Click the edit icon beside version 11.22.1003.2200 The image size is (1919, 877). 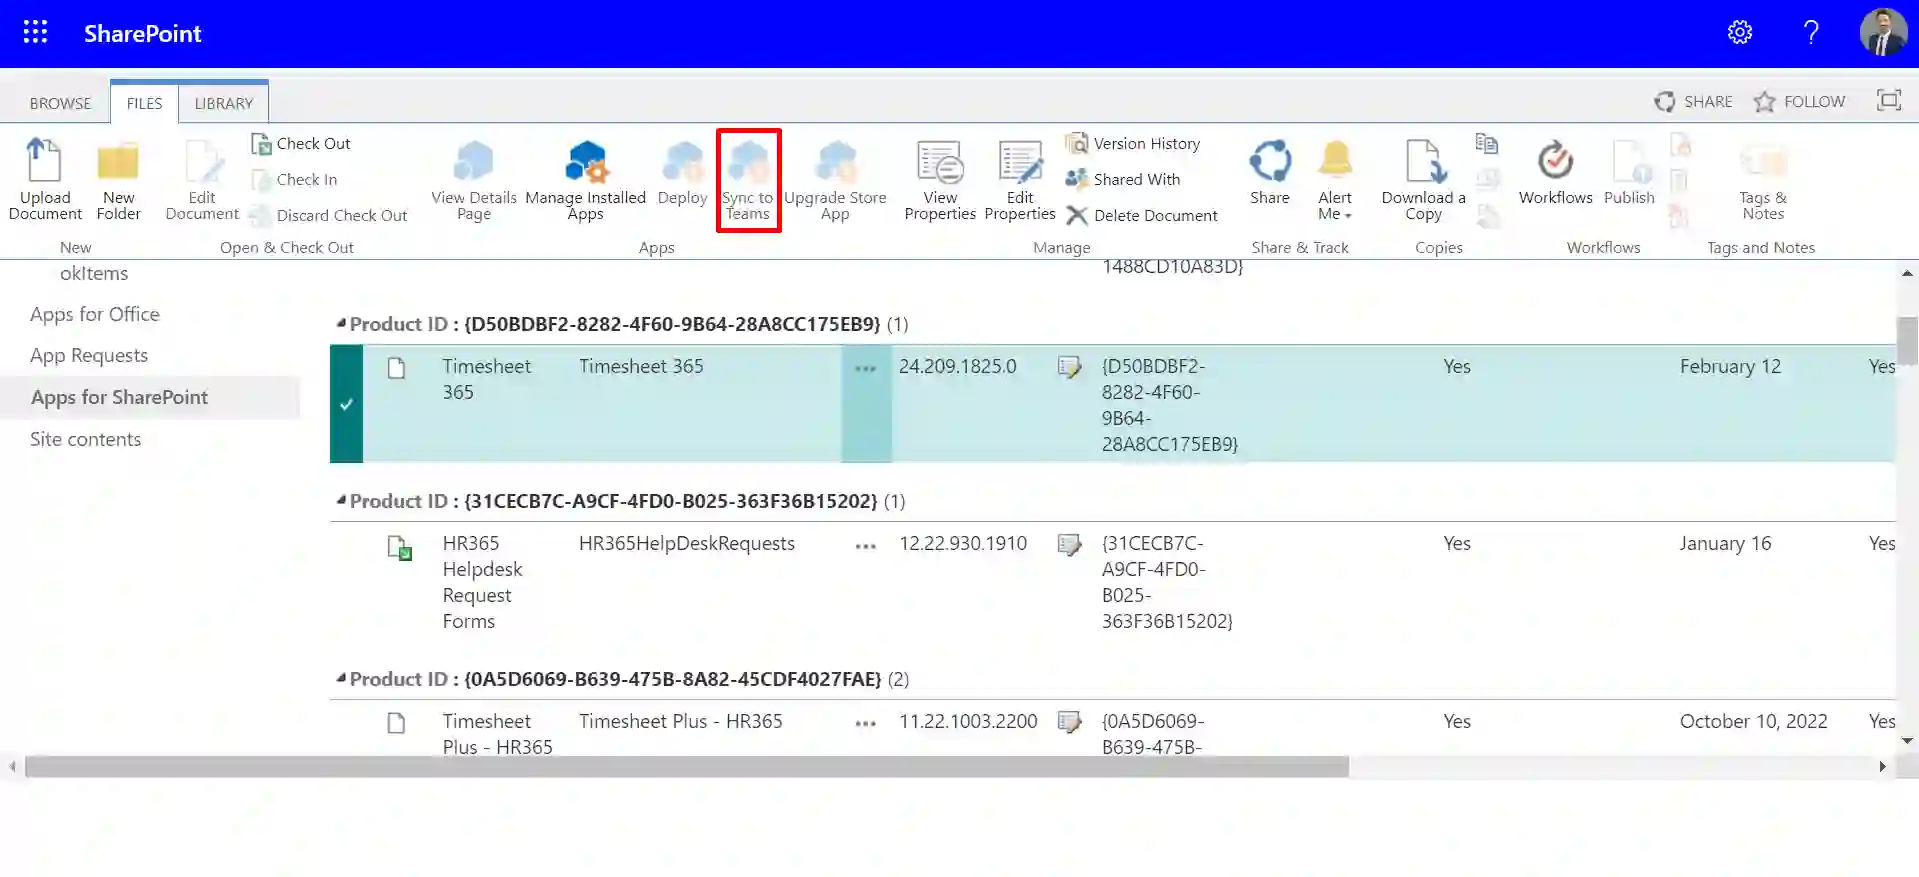[x=1069, y=722]
